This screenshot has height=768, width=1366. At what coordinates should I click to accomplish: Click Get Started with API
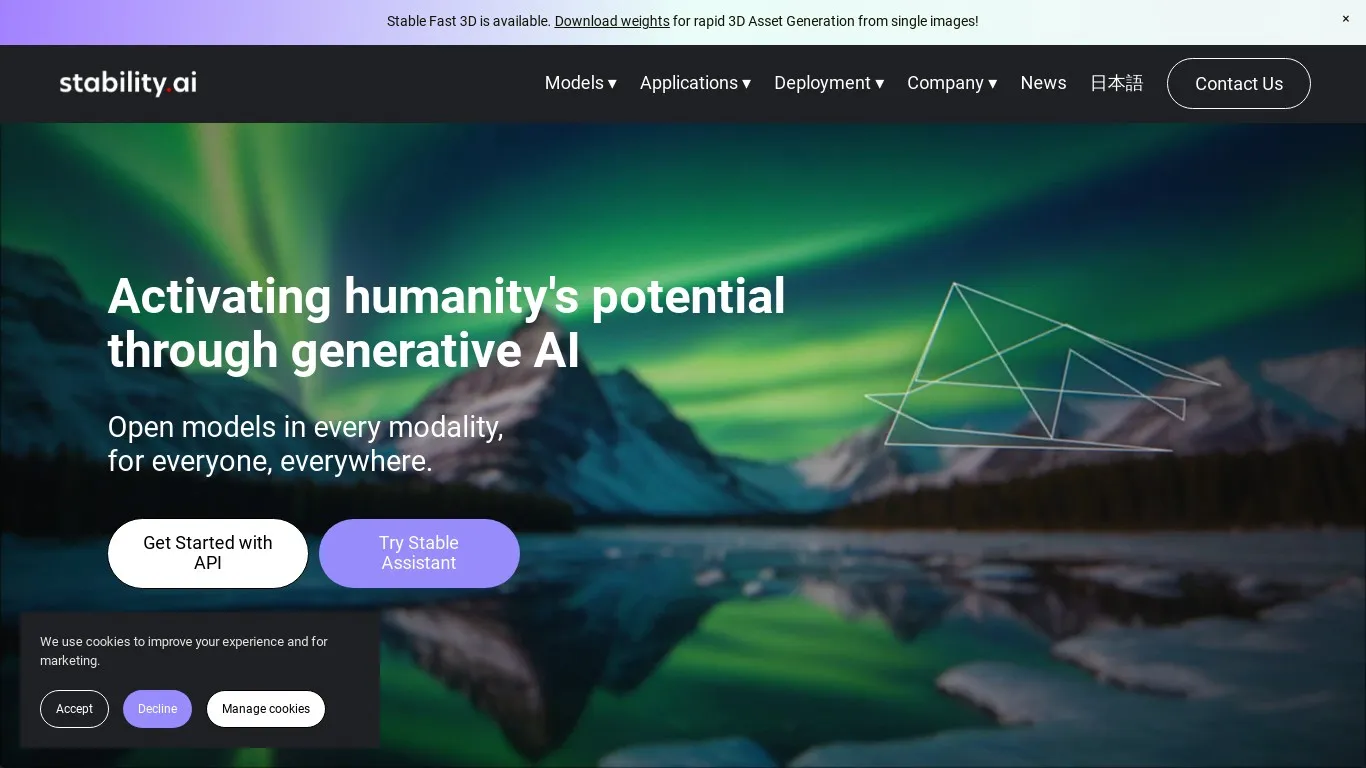pos(208,553)
